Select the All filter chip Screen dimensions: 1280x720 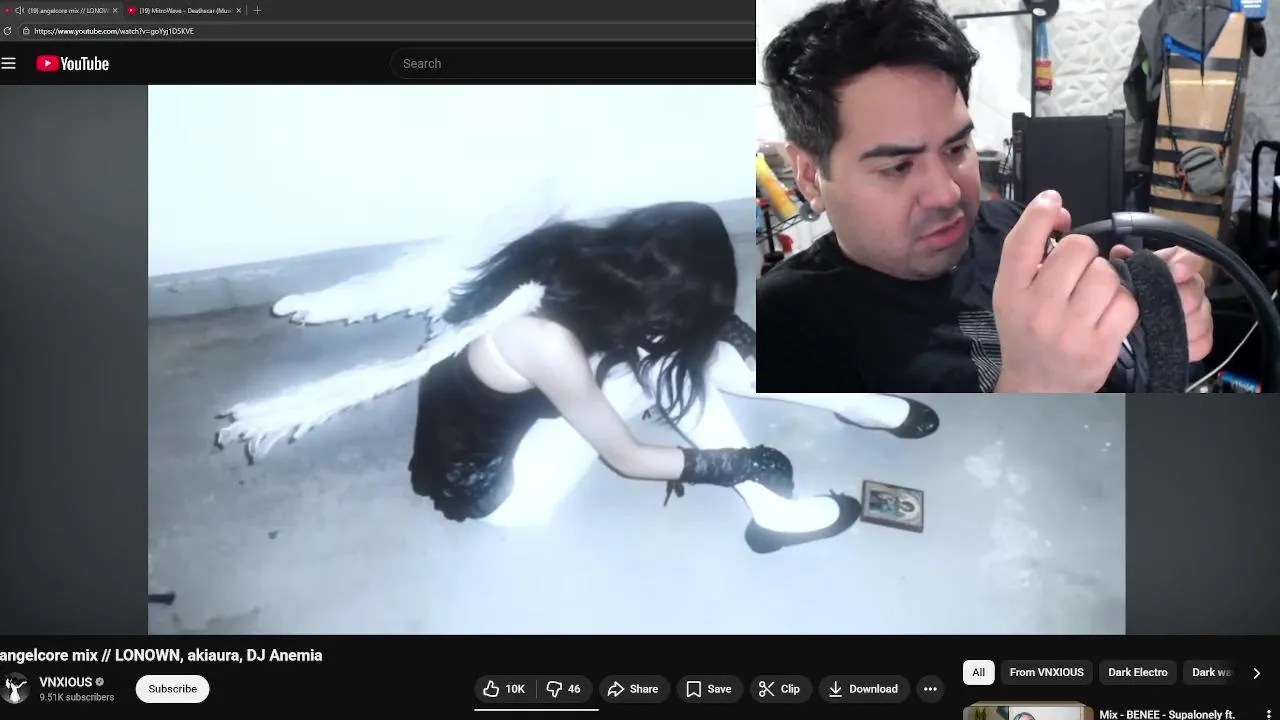tap(978, 672)
